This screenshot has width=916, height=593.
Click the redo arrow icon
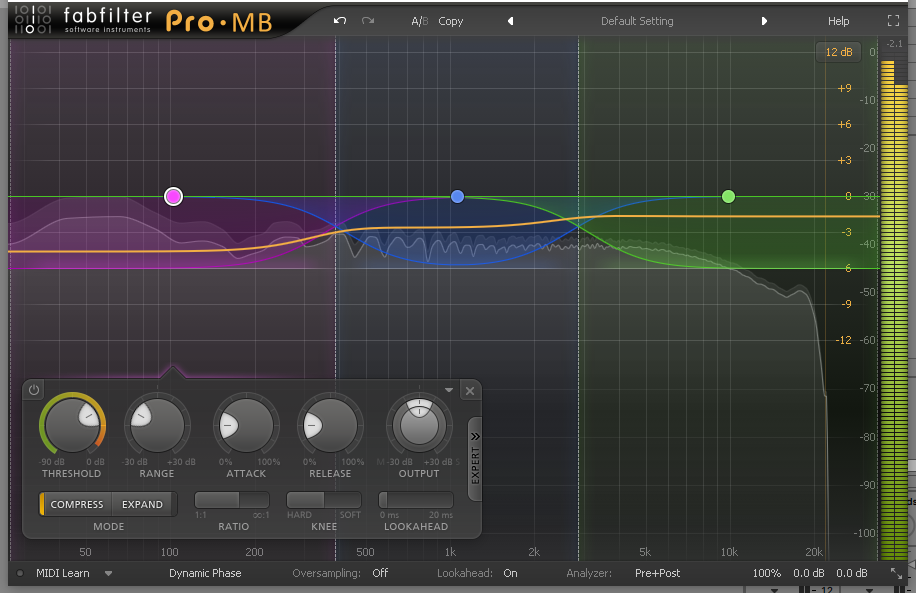tap(367, 21)
